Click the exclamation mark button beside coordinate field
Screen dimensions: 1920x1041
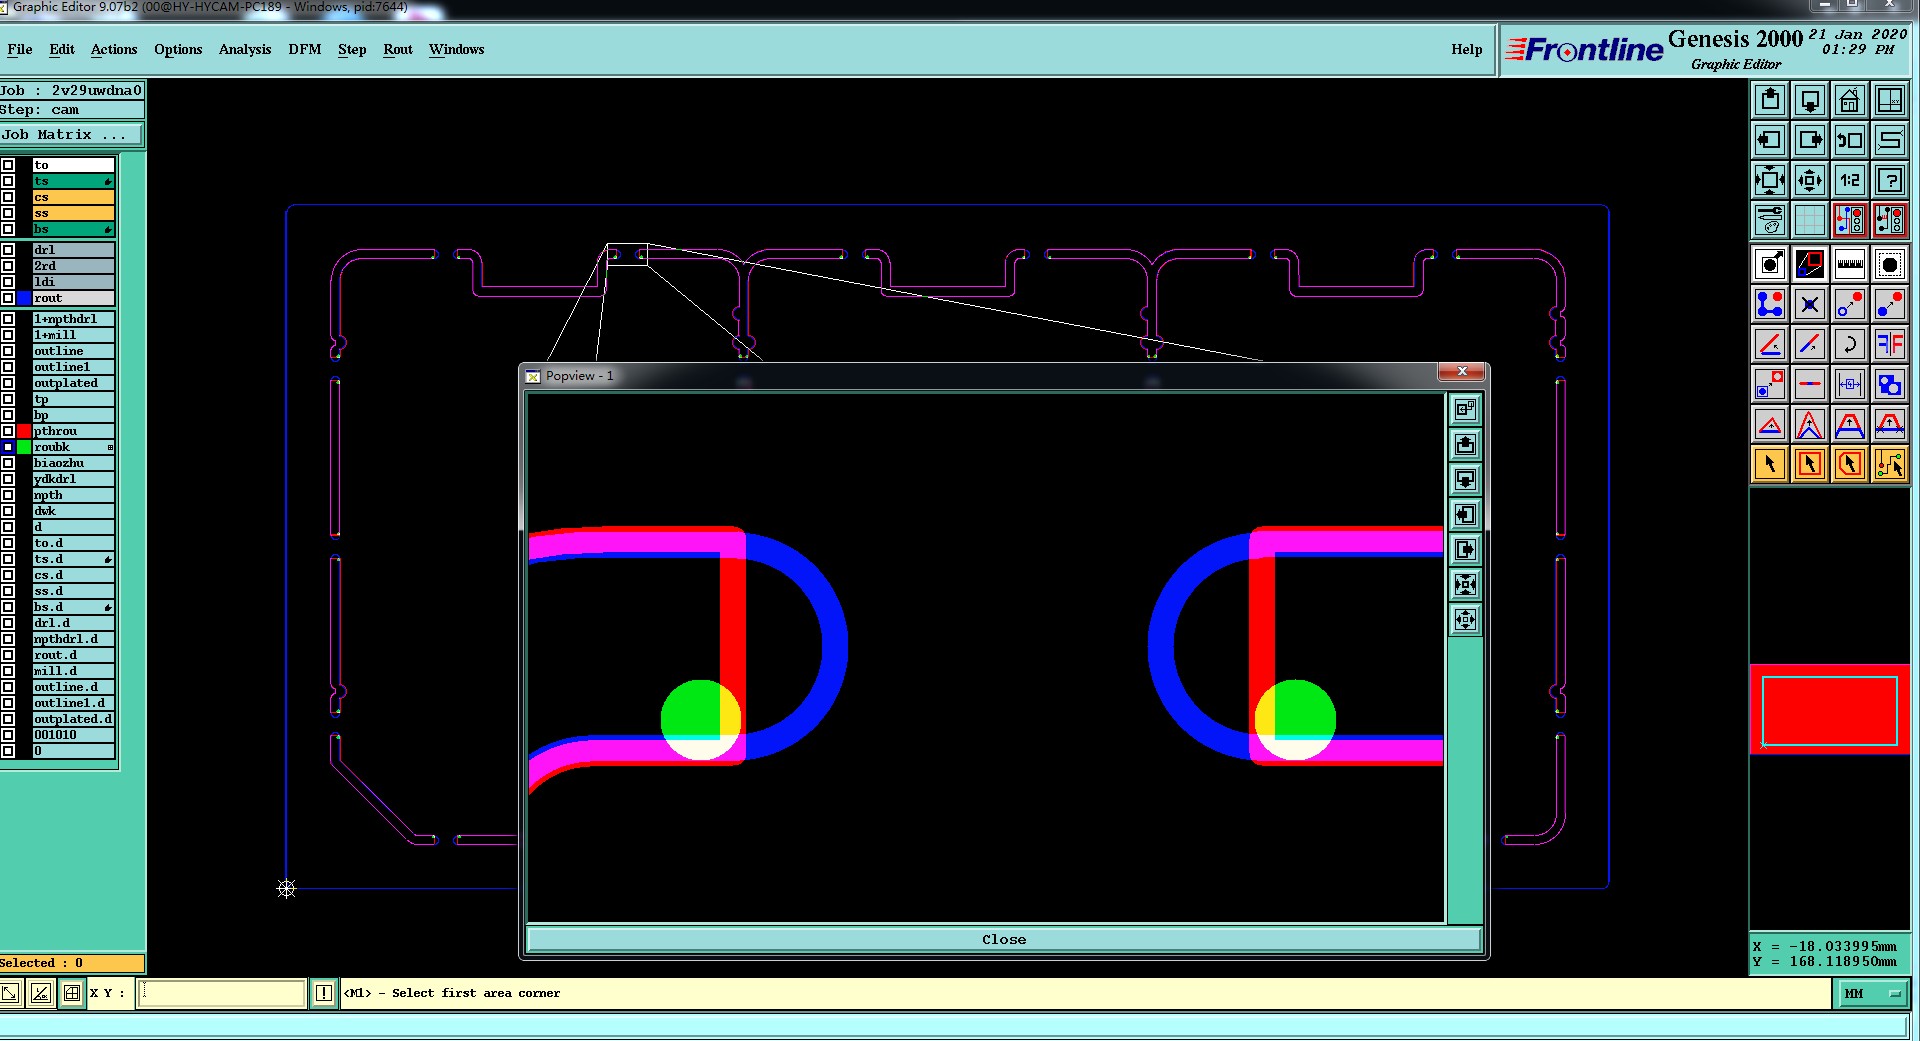(324, 993)
